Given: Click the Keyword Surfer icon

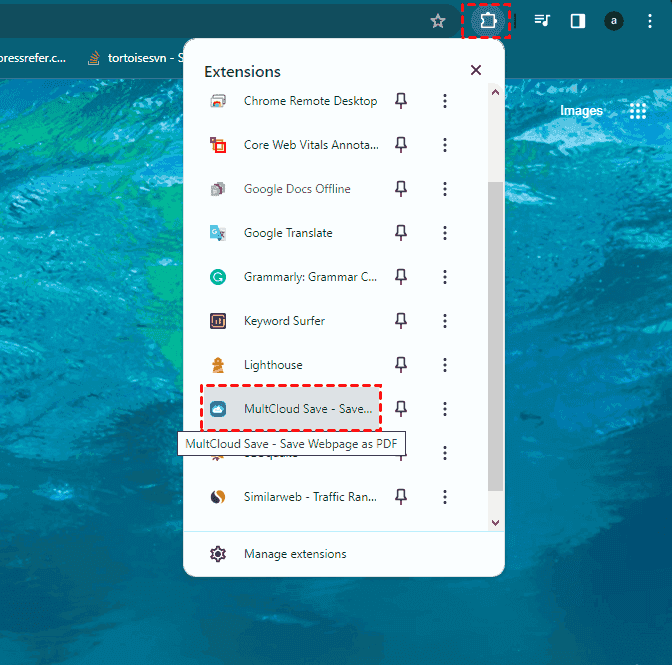Looking at the screenshot, I should pyautogui.click(x=218, y=321).
